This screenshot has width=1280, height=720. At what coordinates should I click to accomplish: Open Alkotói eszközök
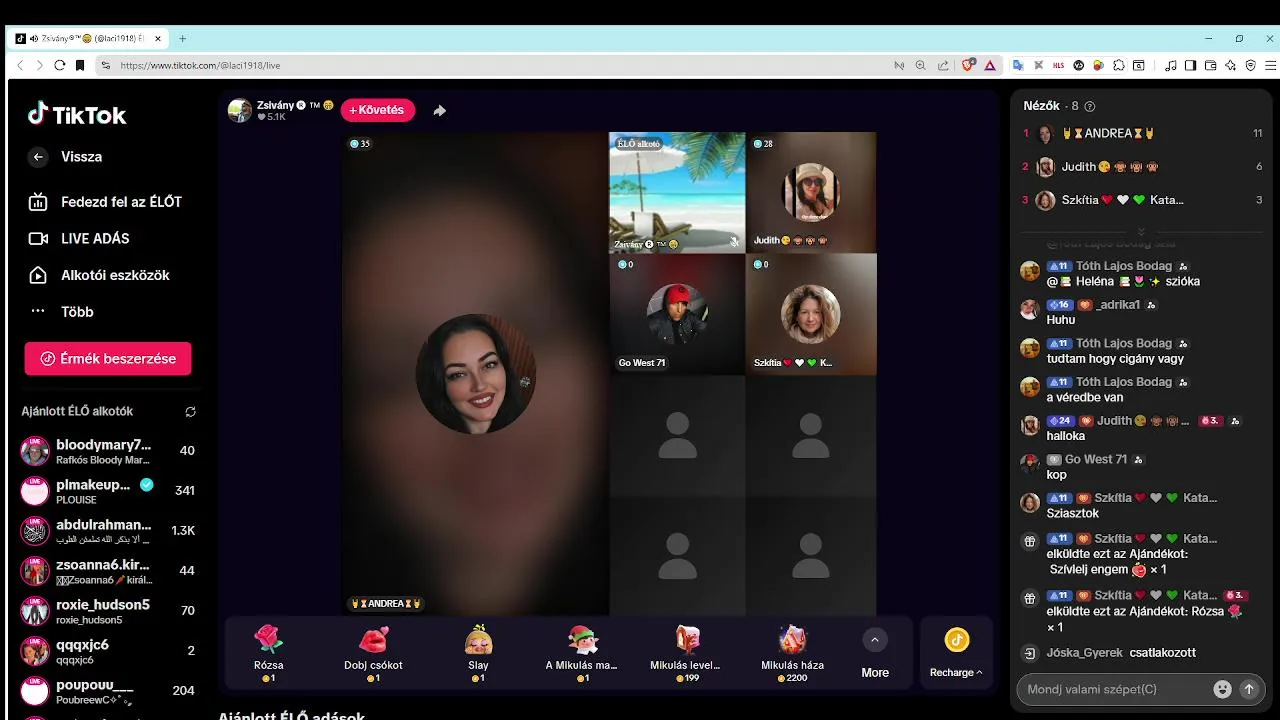(98, 275)
